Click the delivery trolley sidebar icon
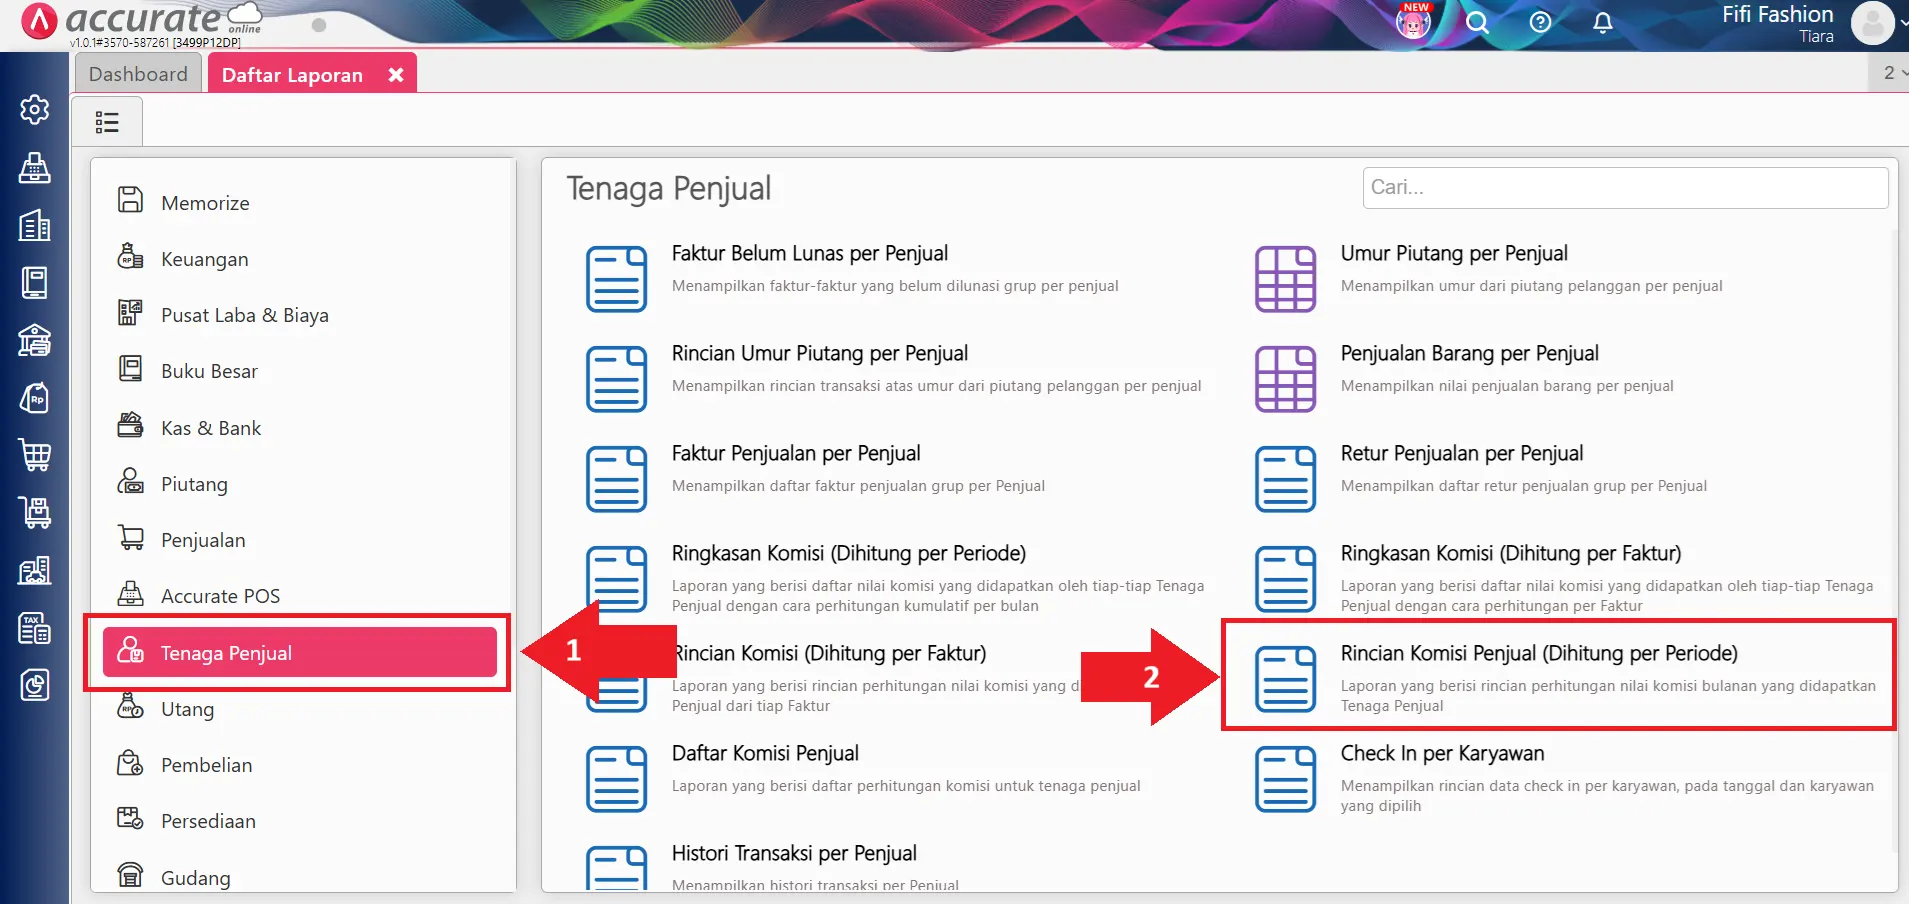Screen dimensions: 1909x904 (35, 513)
